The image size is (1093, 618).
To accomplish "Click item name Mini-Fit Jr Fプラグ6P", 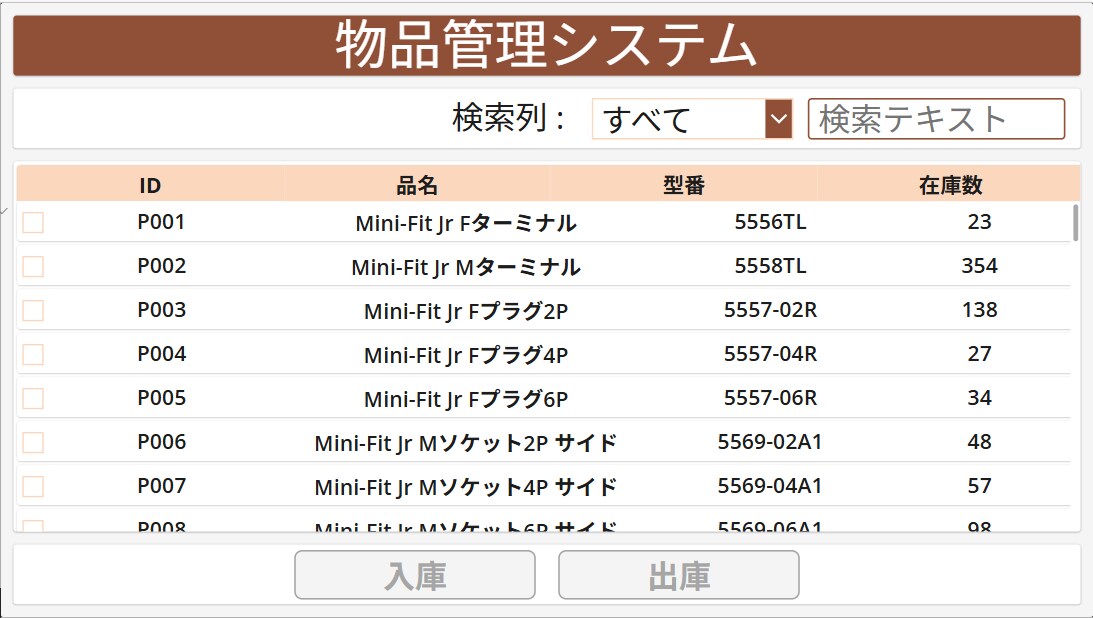I will [x=466, y=399].
